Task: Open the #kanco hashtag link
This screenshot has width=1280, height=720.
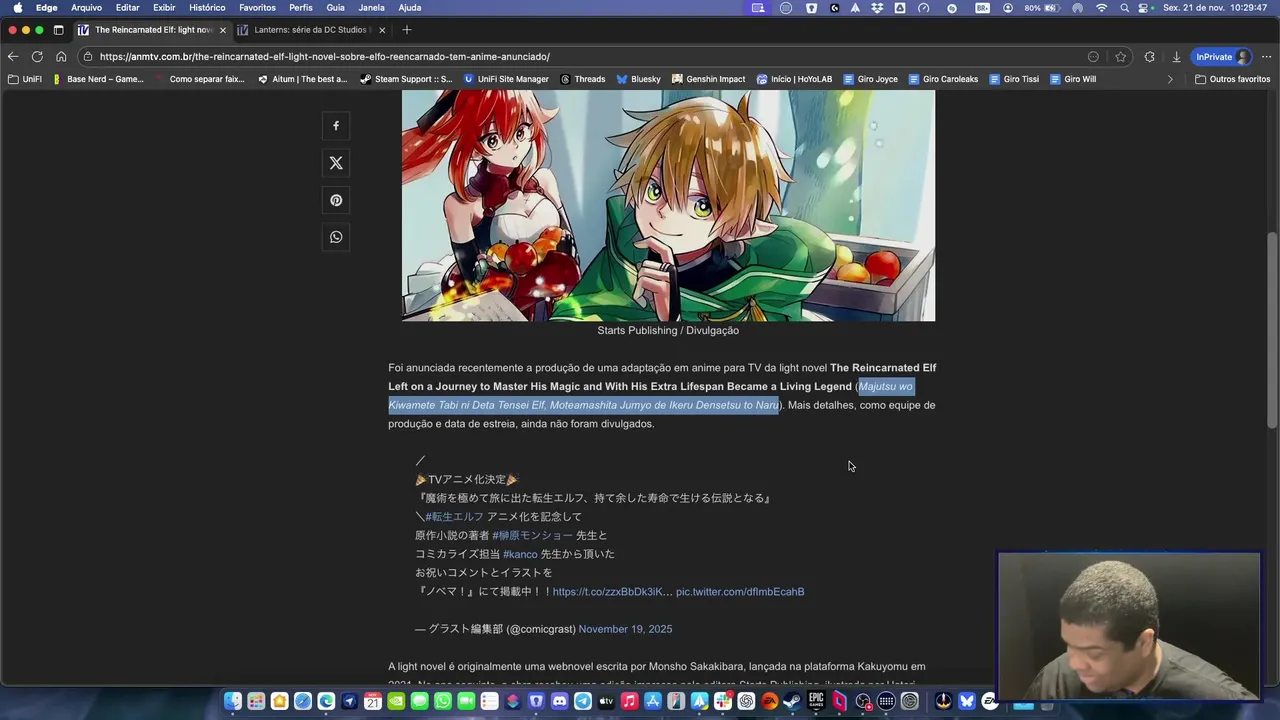Action: pyautogui.click(x=520, y=554)
